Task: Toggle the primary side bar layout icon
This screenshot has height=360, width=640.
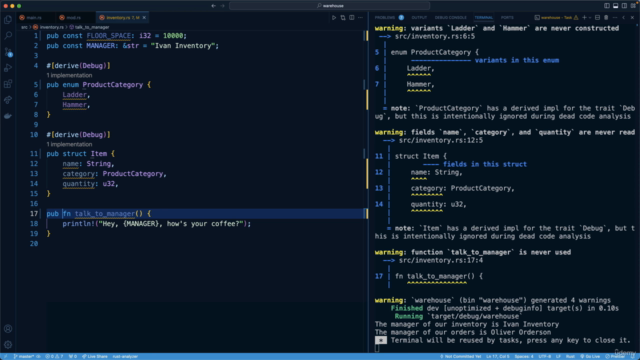Action: [607, 6]
